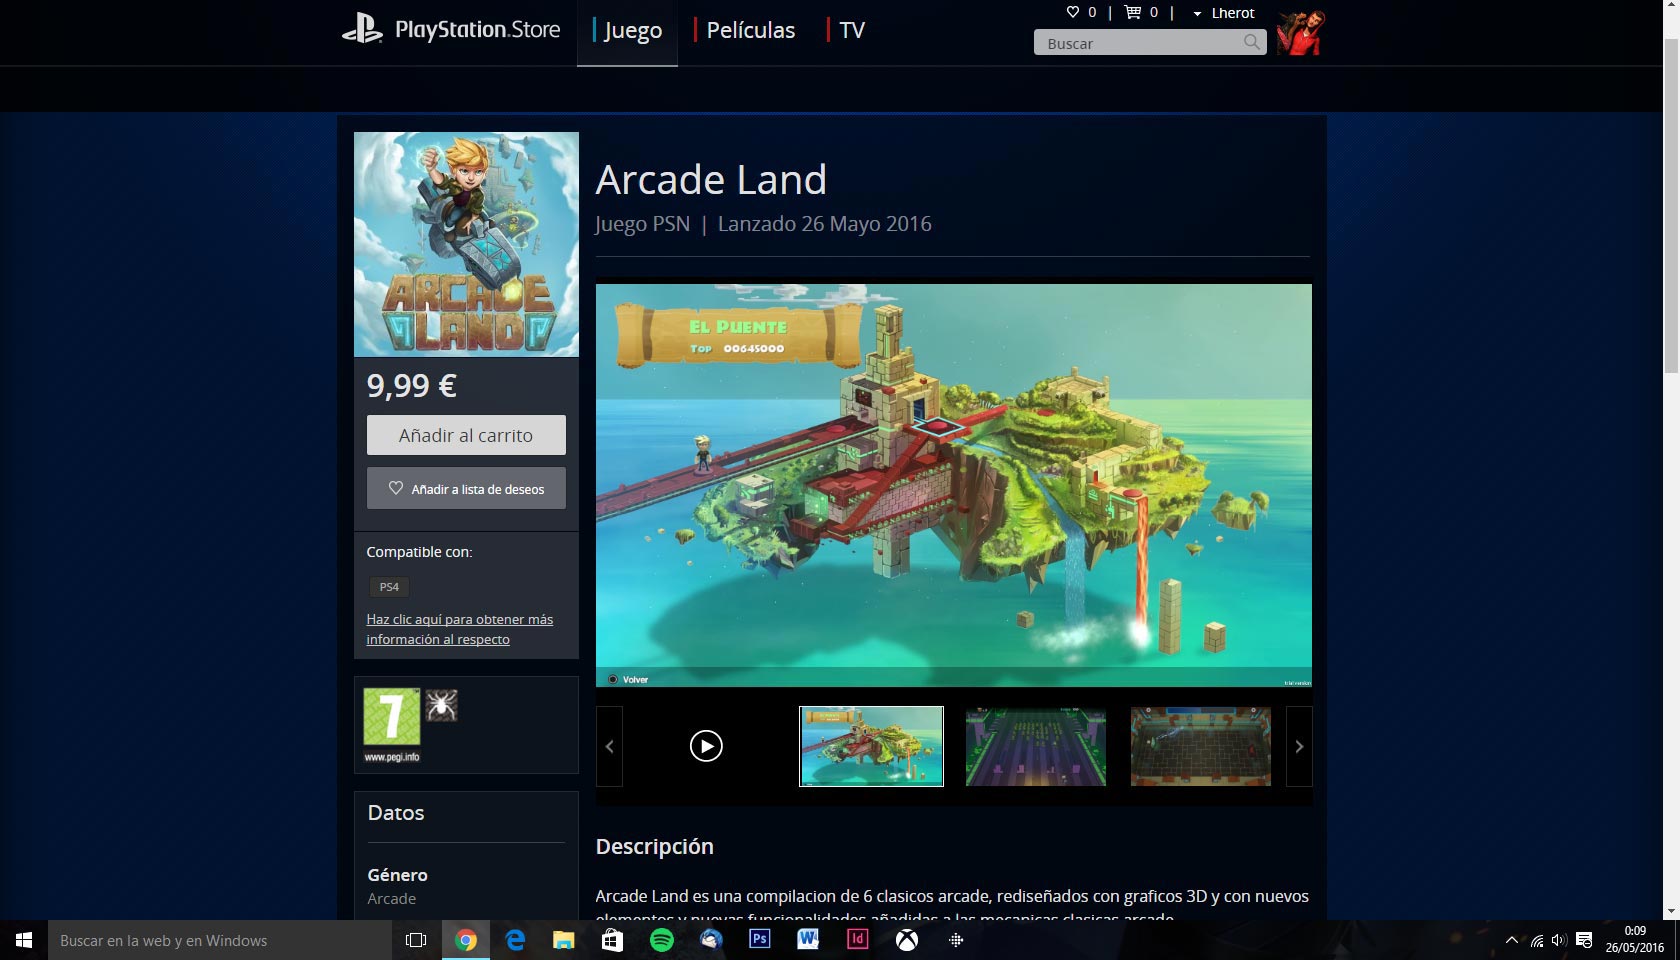Show hidden tray icons chevron
Image resolution: width=1680 pixels, height=960 pixels.
click(x=1511, y=940)
